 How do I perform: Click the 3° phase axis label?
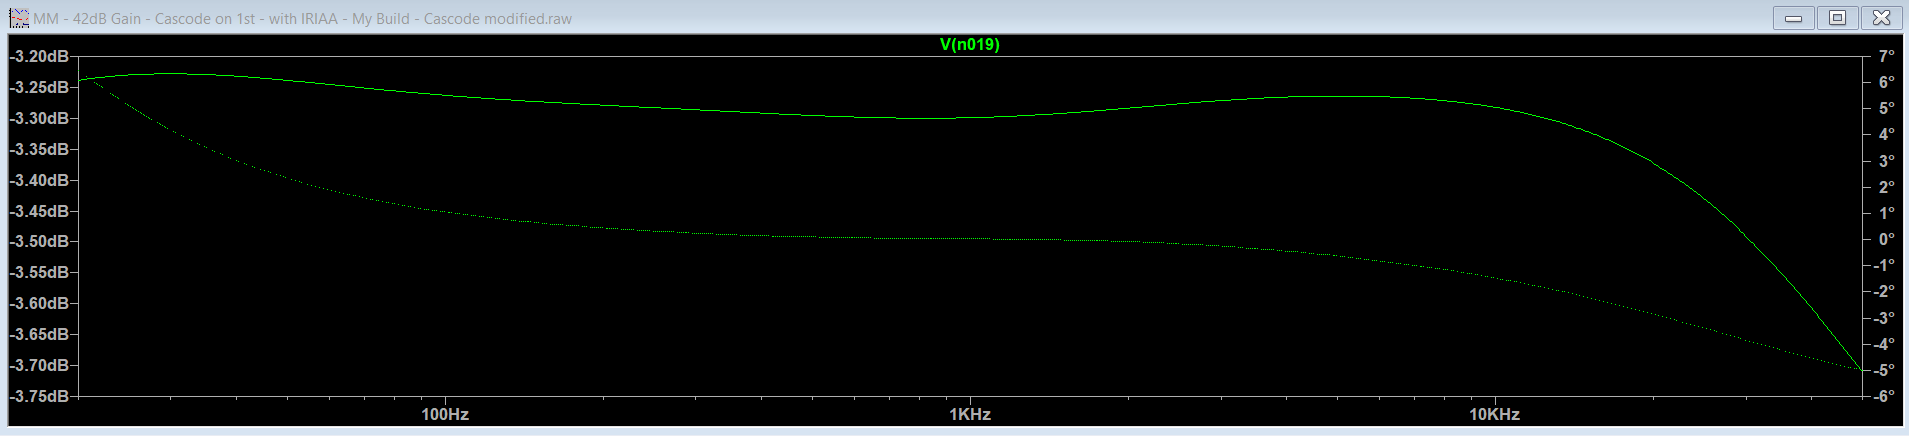coord(1886,161)
